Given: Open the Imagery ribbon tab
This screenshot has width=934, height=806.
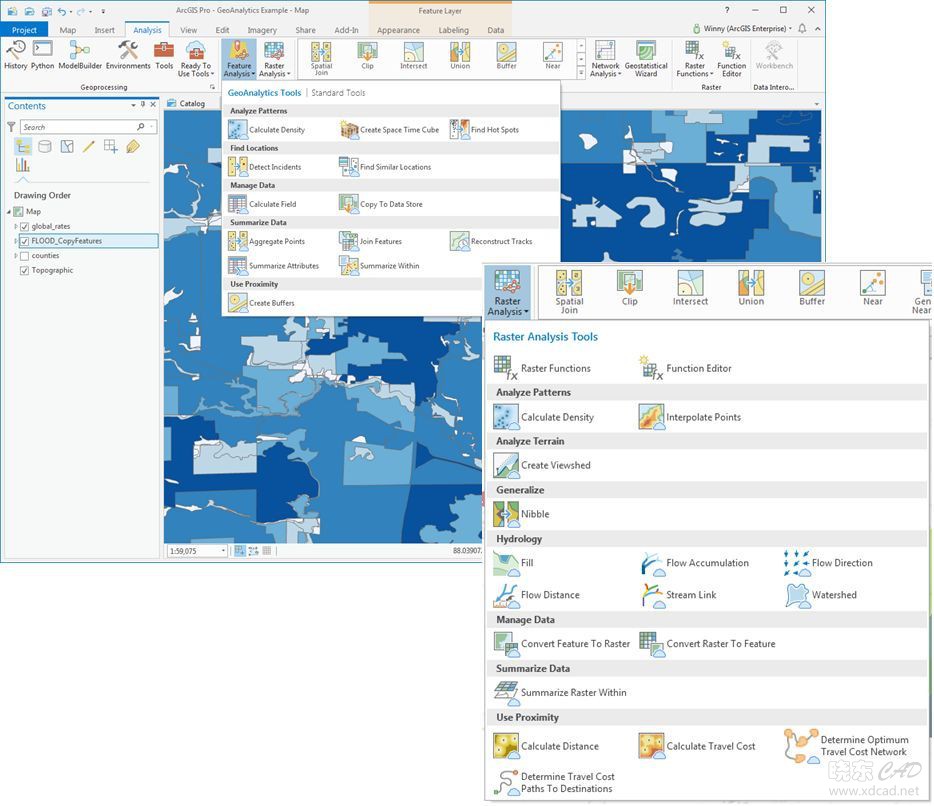Looking at the screenshot, I should point(262,30).
